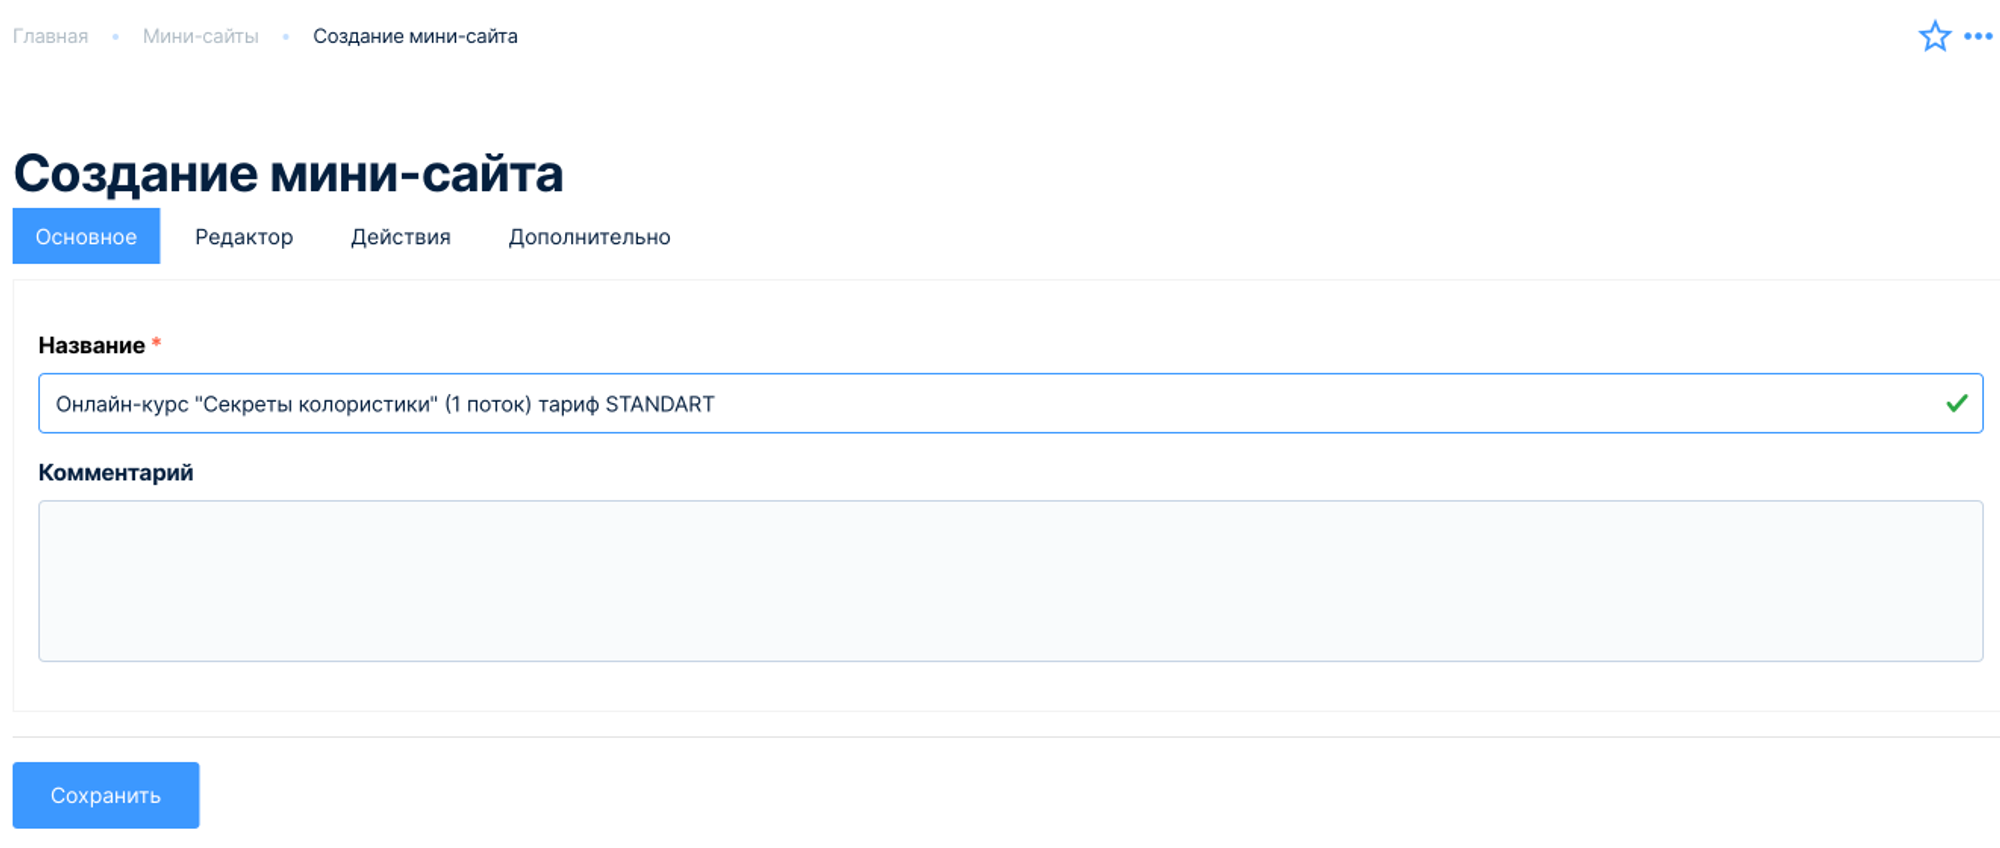Click the red required asterisk marker
2000x848 pixels.
click(x=156, y=344)
